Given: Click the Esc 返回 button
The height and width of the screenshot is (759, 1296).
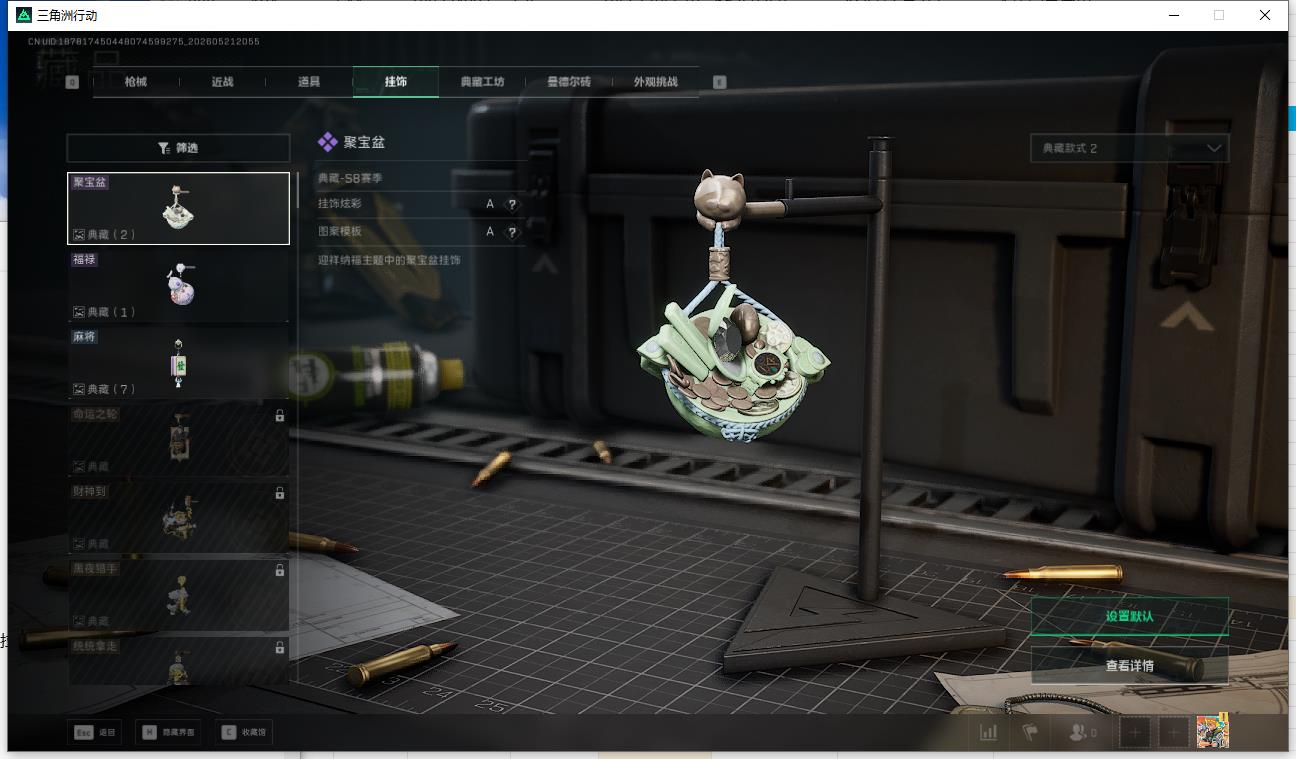Looking at the screenshot, I should [x=96, y=732].
